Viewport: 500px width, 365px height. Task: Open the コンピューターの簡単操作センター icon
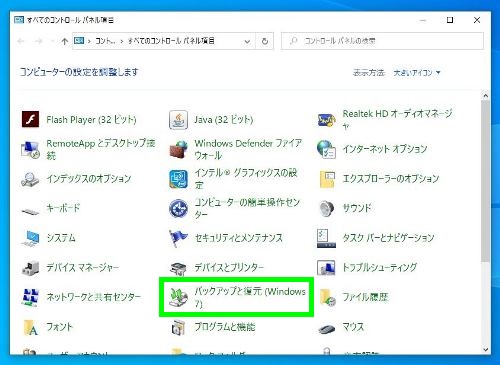178,208
